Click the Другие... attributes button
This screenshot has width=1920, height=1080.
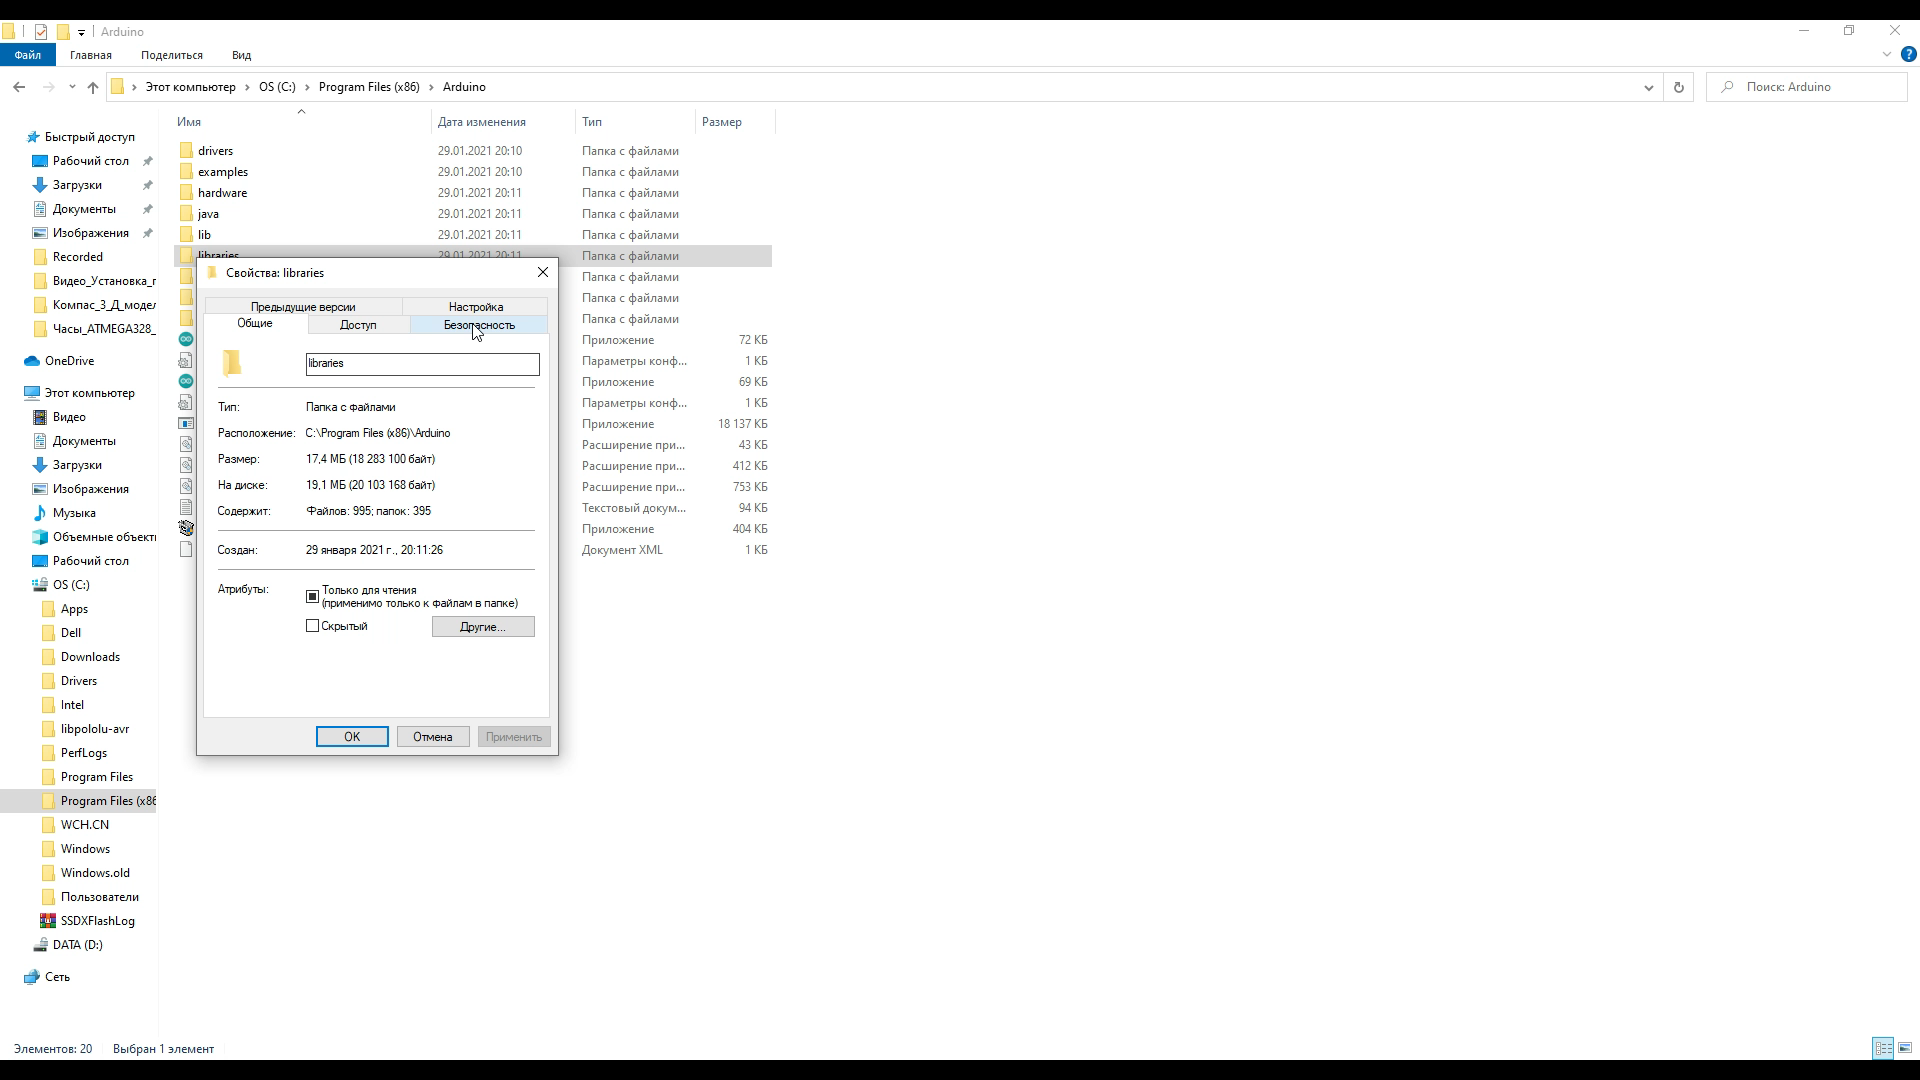pos(483,627)
